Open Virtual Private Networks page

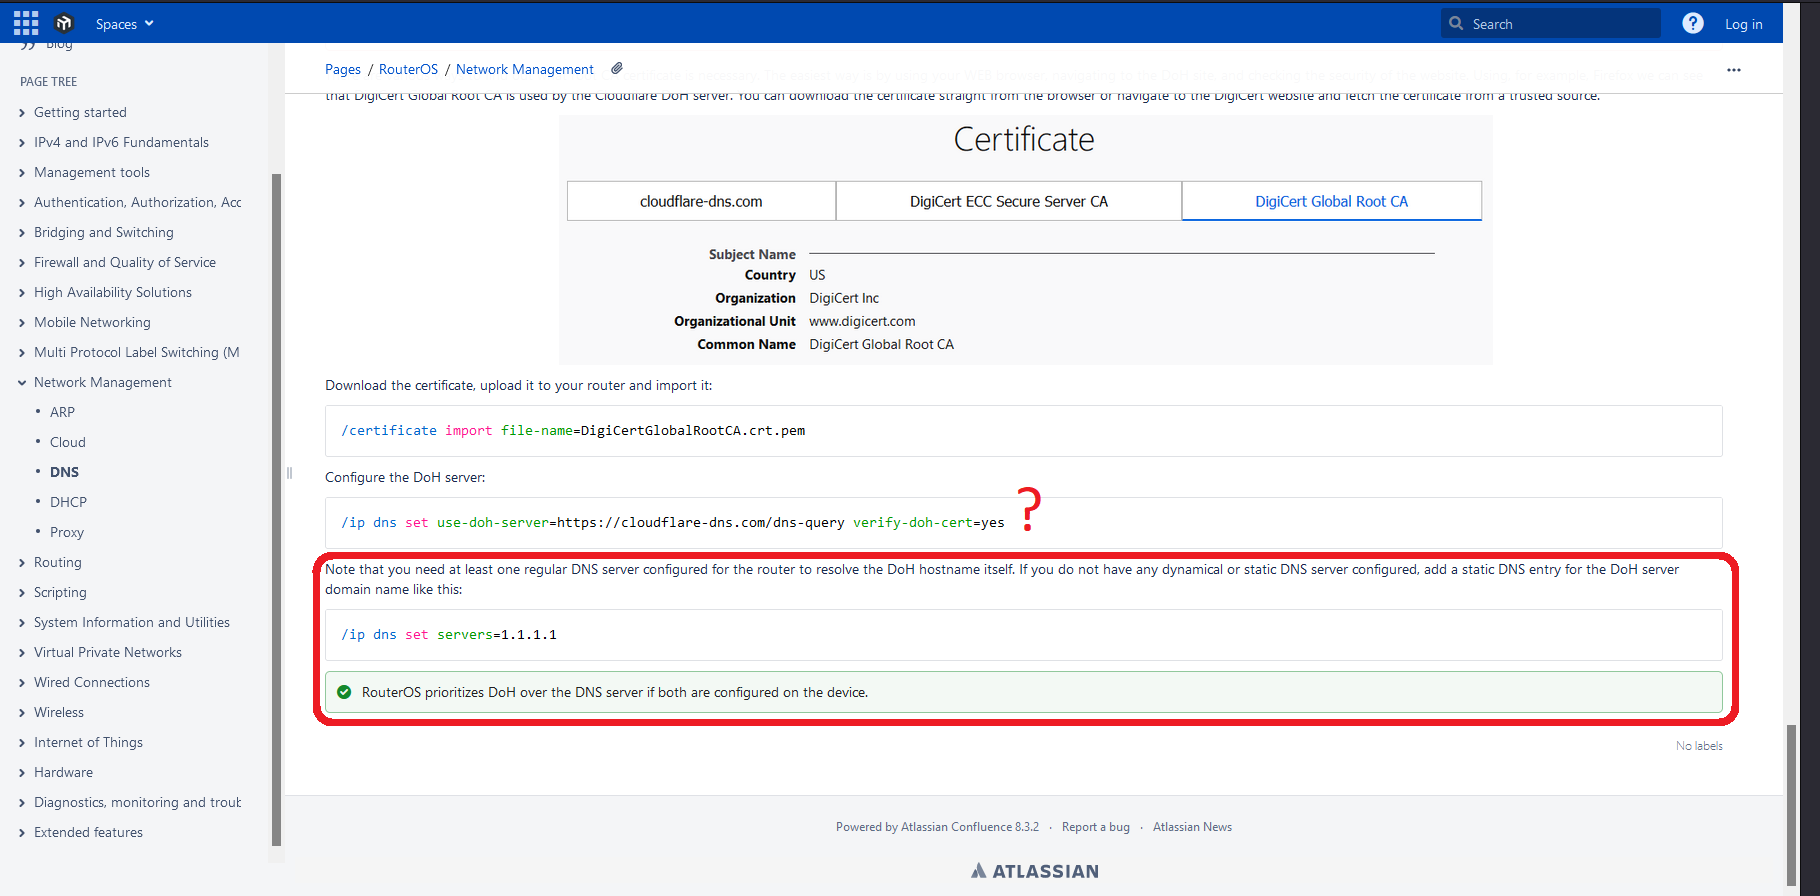tap(108, 652)
